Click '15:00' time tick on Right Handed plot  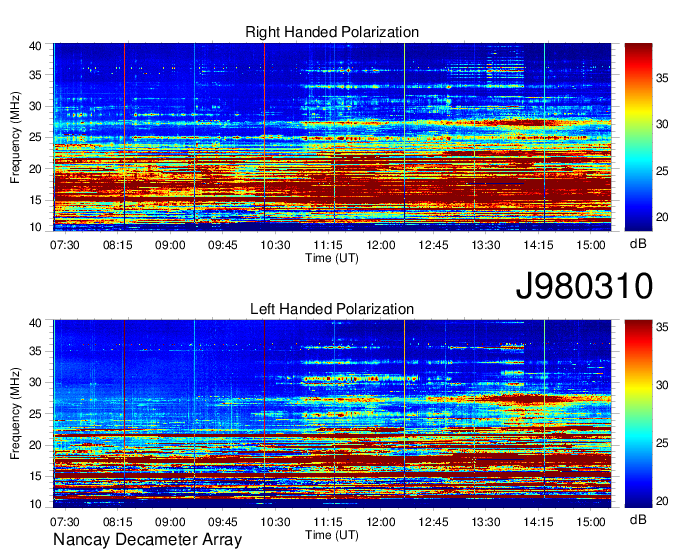tap(591, 245)
